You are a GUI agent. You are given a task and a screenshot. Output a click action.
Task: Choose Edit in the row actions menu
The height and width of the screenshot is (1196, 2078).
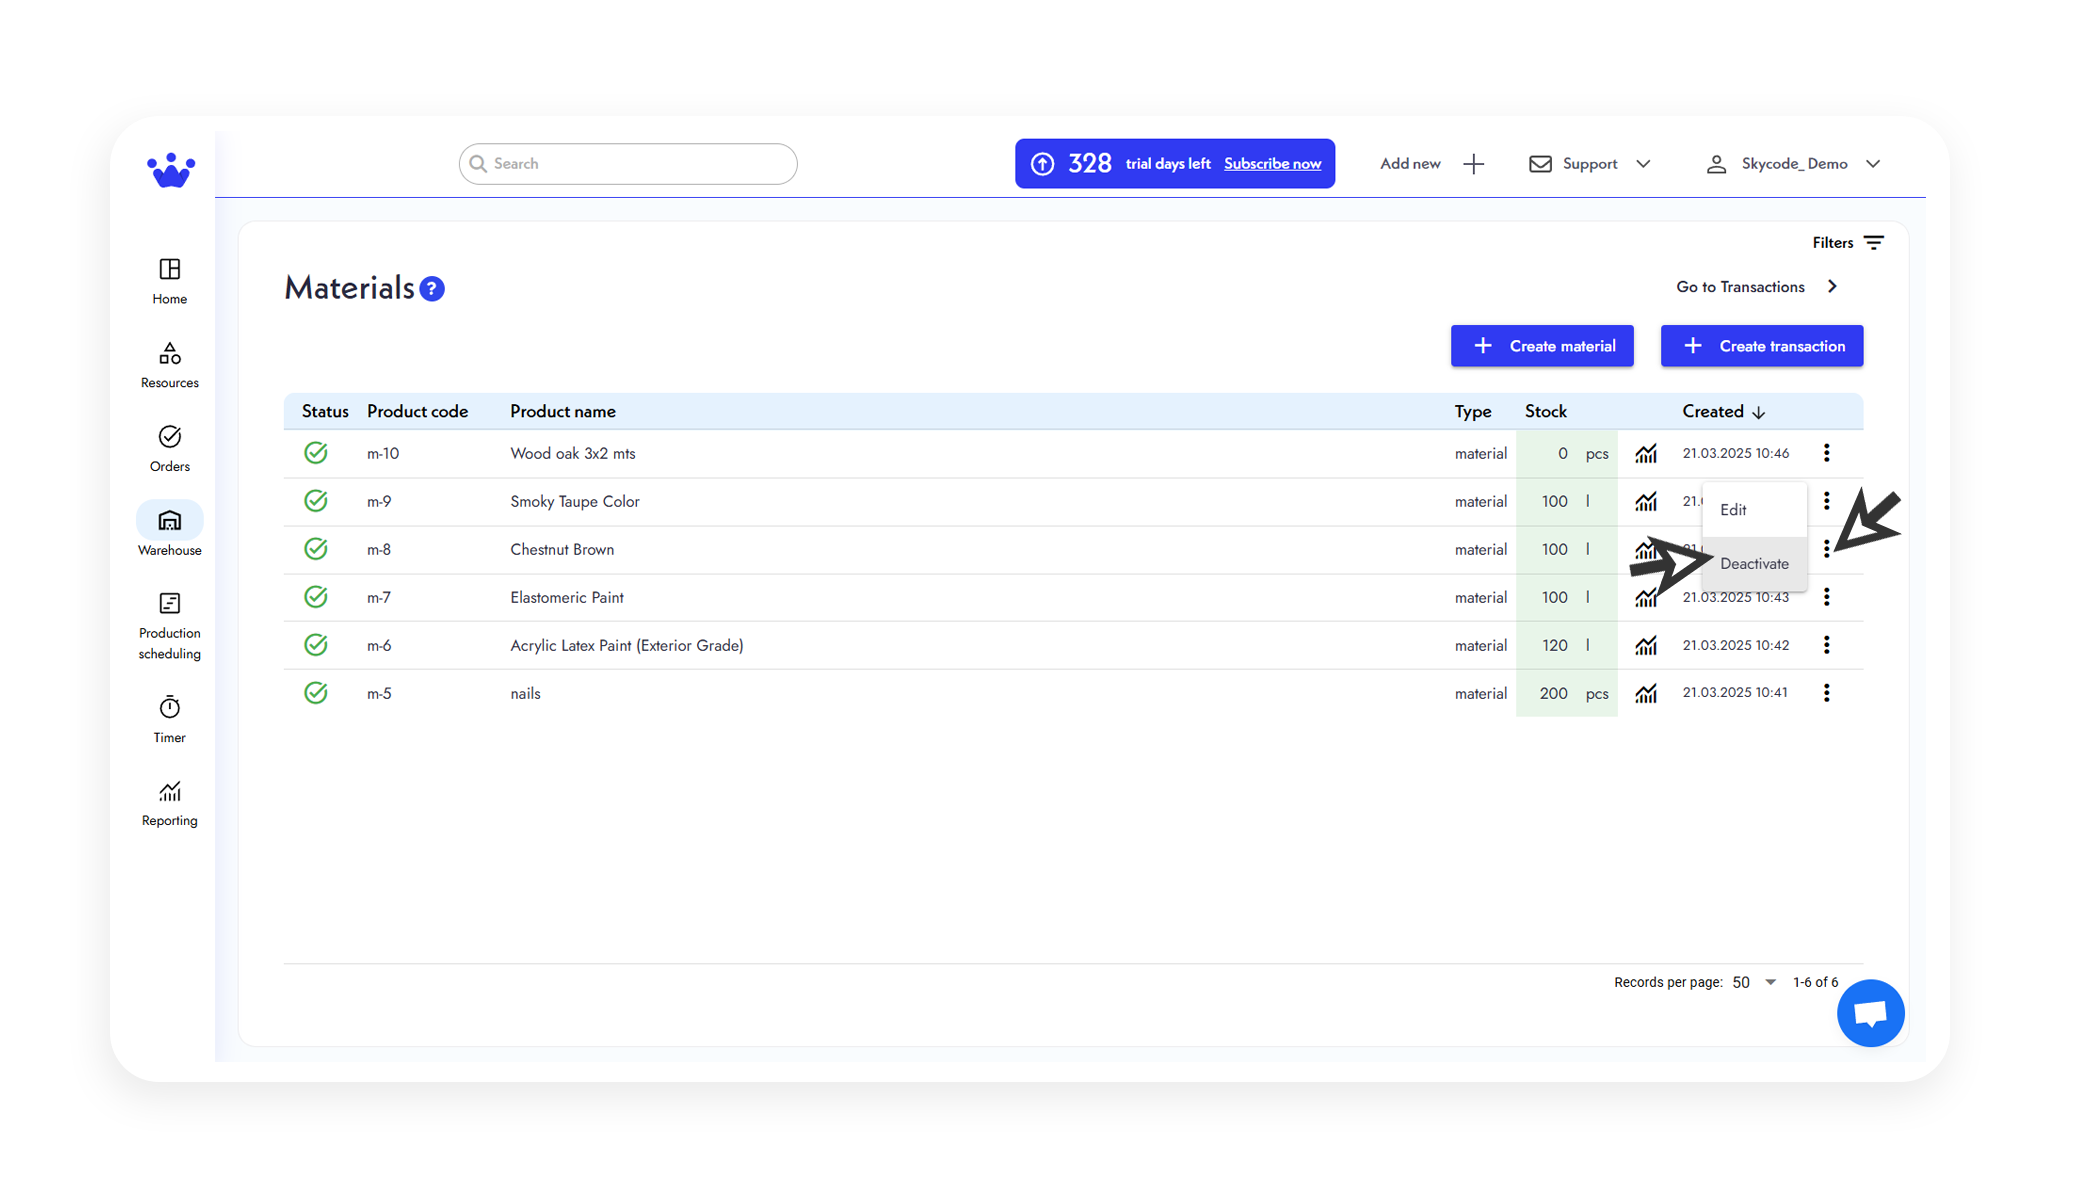(1733, 509)
